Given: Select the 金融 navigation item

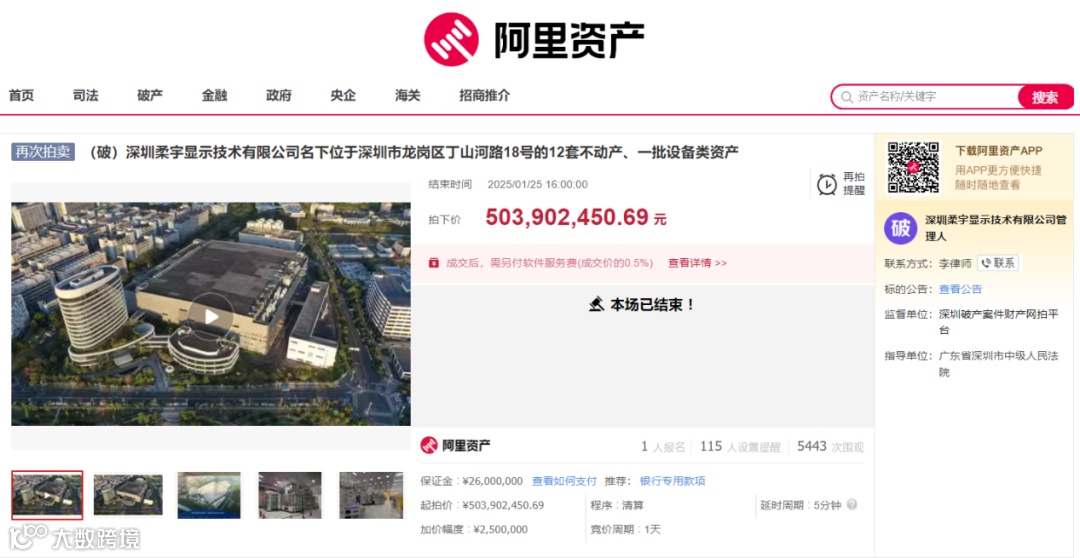Looking at the screenshot, I should pyautogui.click(x=214, y=96).
